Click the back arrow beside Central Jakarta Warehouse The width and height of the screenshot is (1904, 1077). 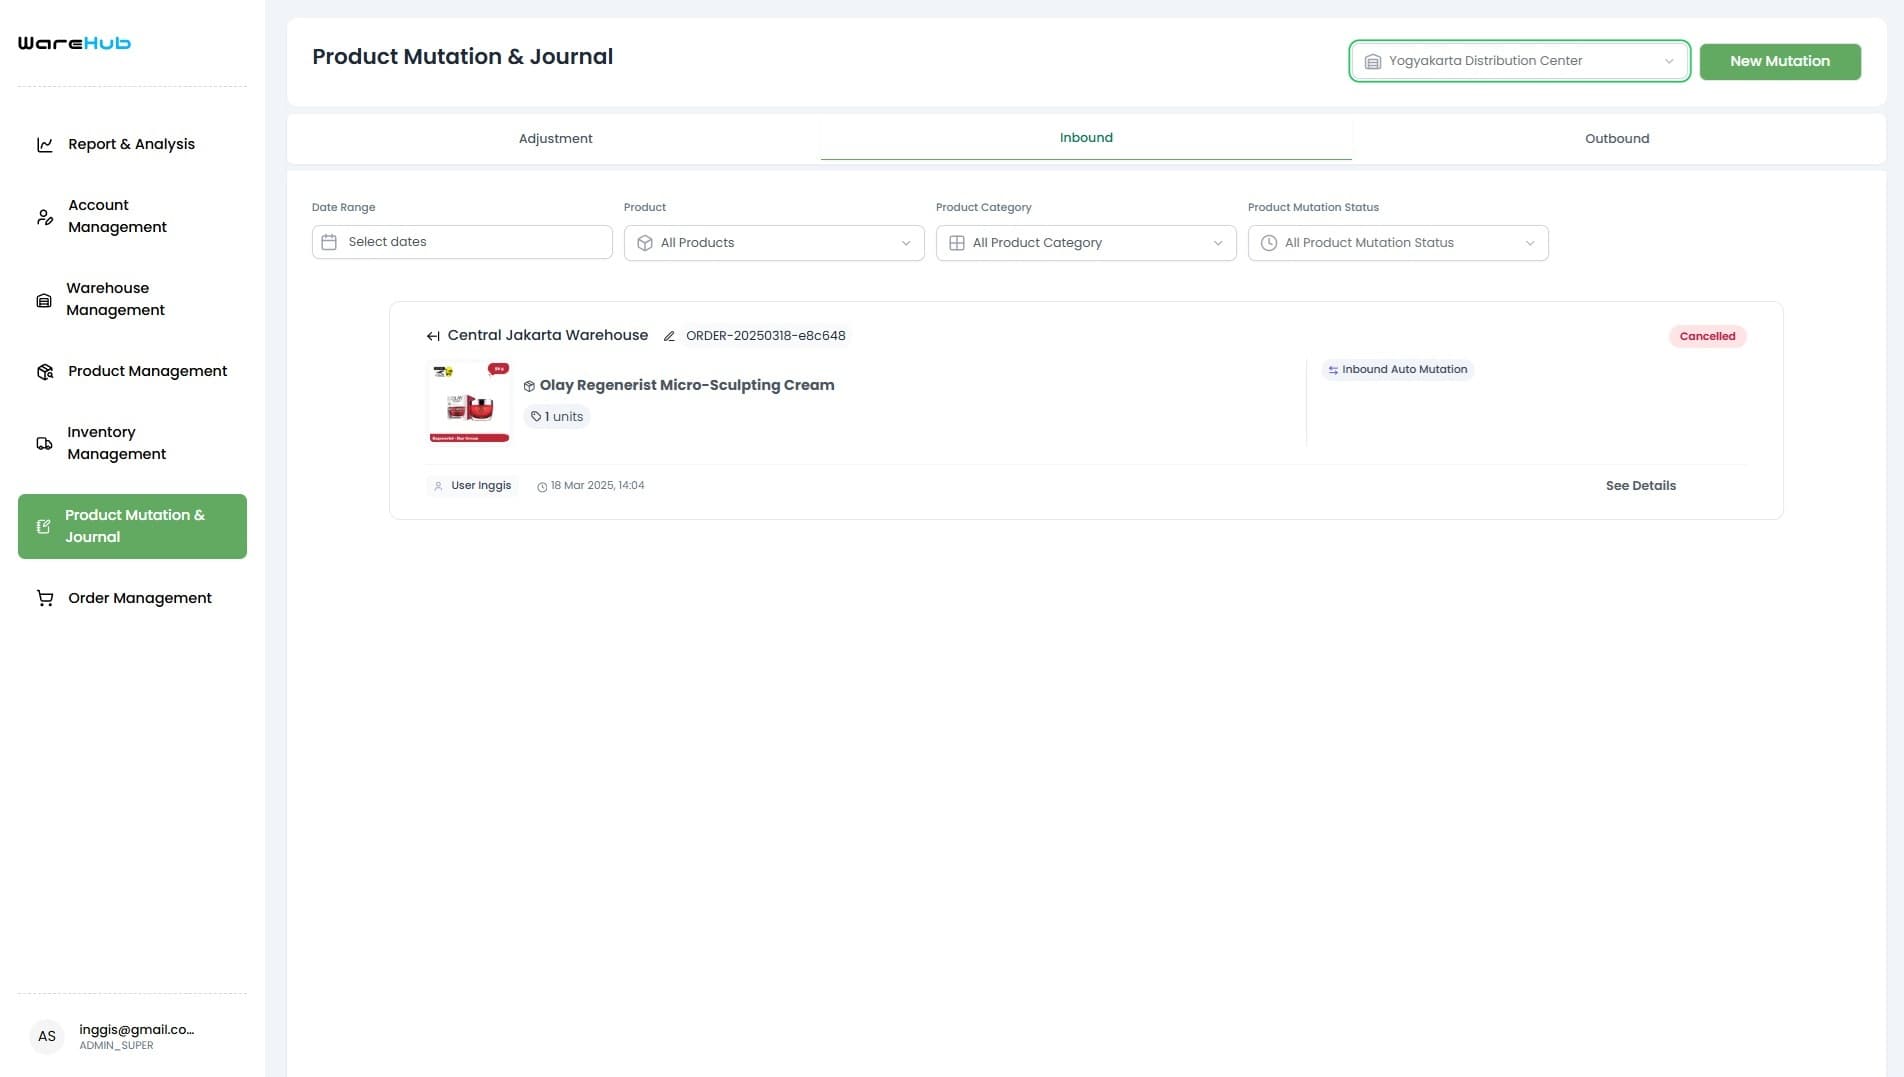(x=433, y=335)
